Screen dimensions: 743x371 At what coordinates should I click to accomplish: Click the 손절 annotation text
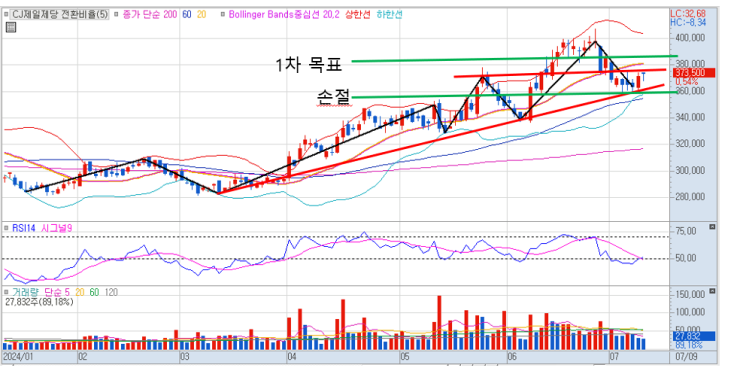(x=334, y=98)
